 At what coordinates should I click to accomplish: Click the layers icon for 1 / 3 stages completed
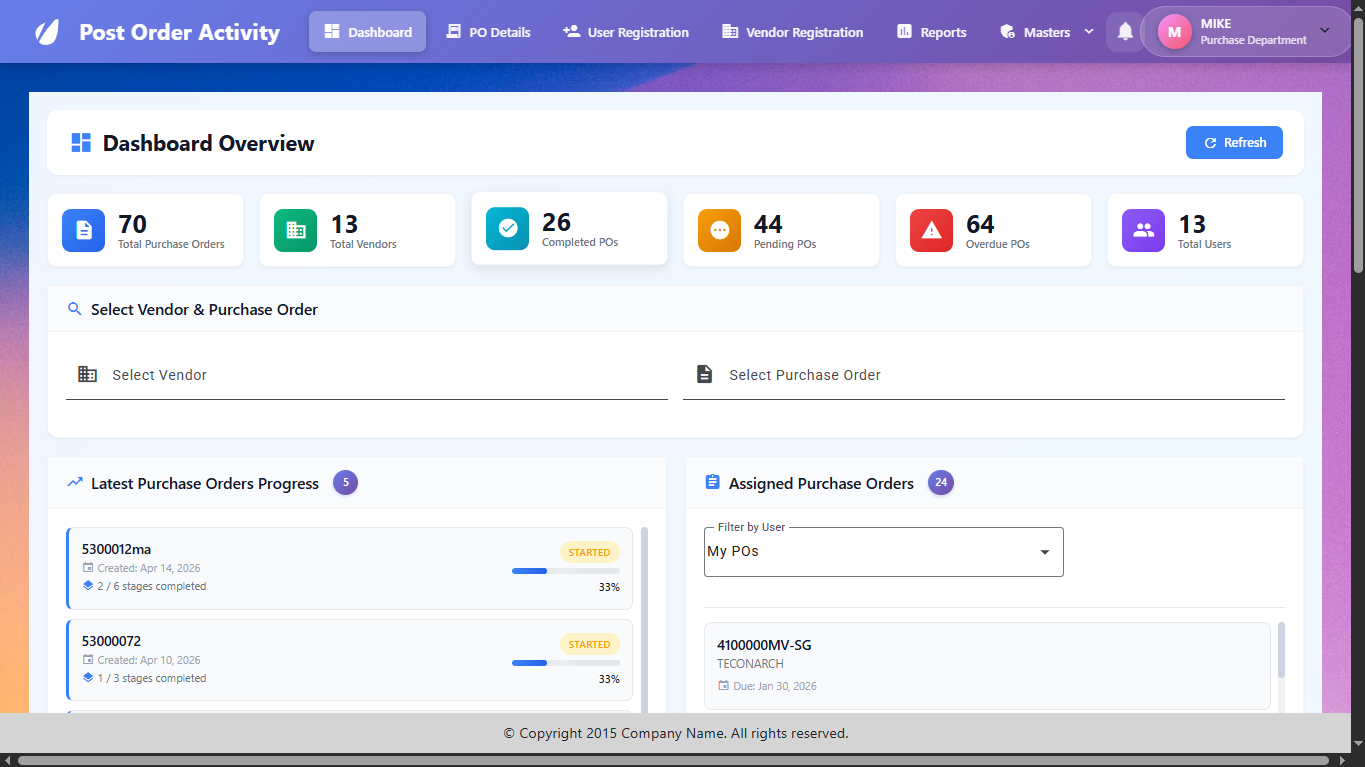click(88, 678)
